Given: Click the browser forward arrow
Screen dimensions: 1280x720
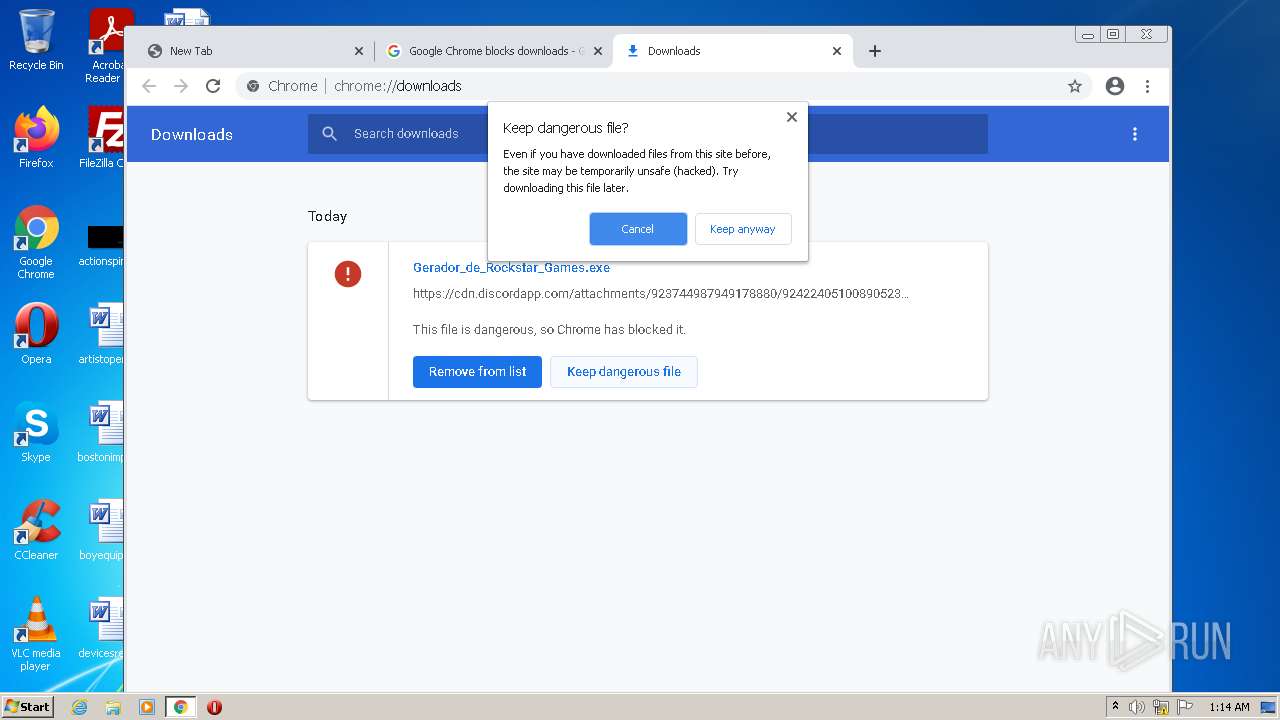Looking at the screenshot, I should tap(181, 86).
